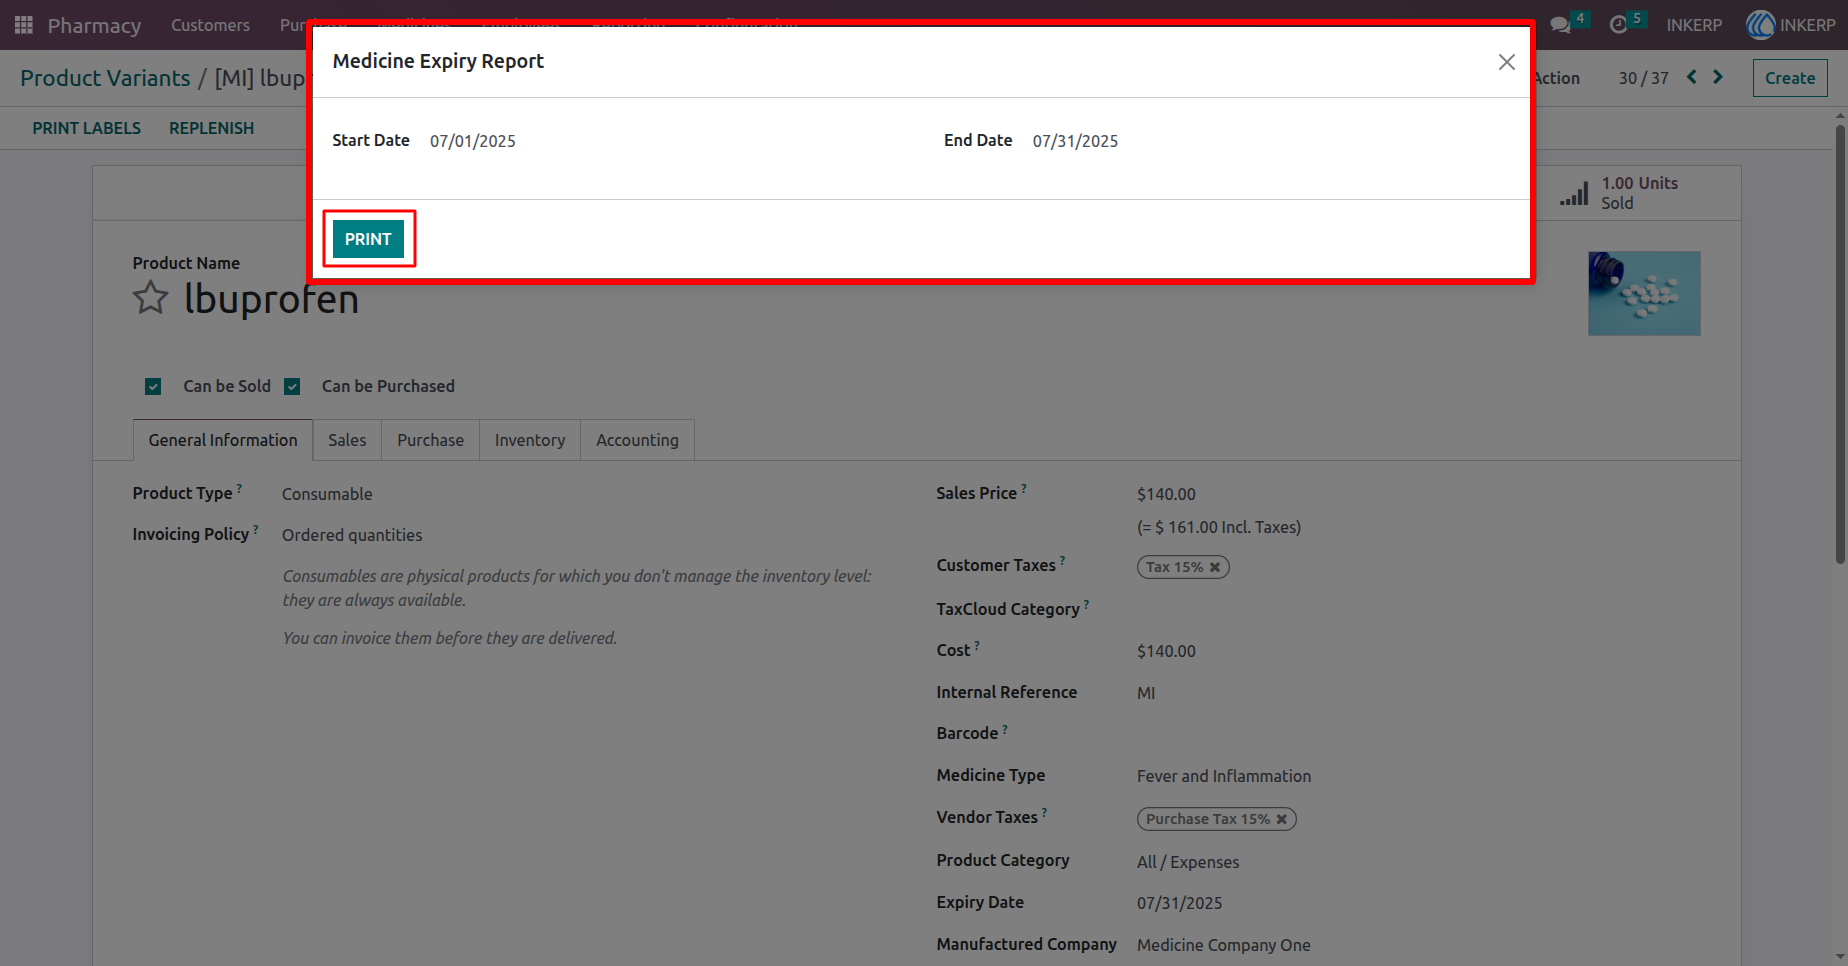
Task: Click the 30 / 37 pager counter
Action: point(1643,78)
